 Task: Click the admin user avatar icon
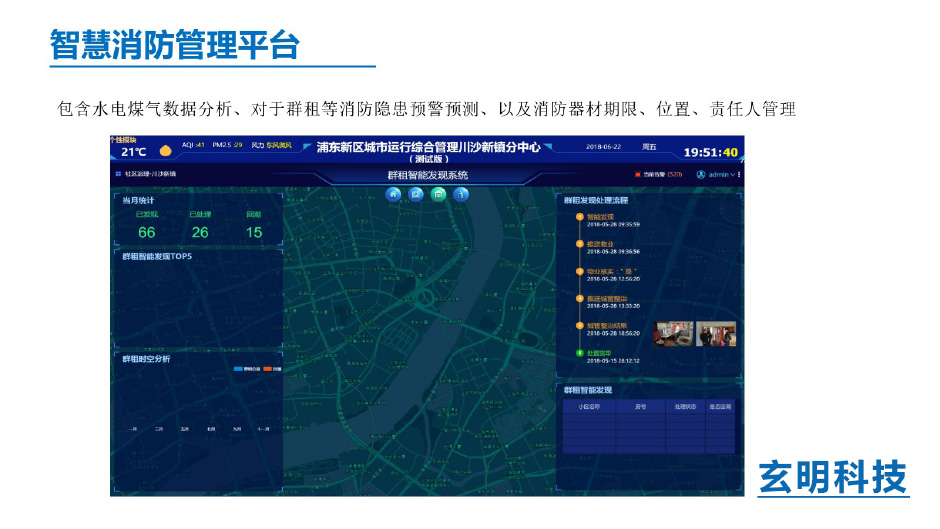click(701, 174)
